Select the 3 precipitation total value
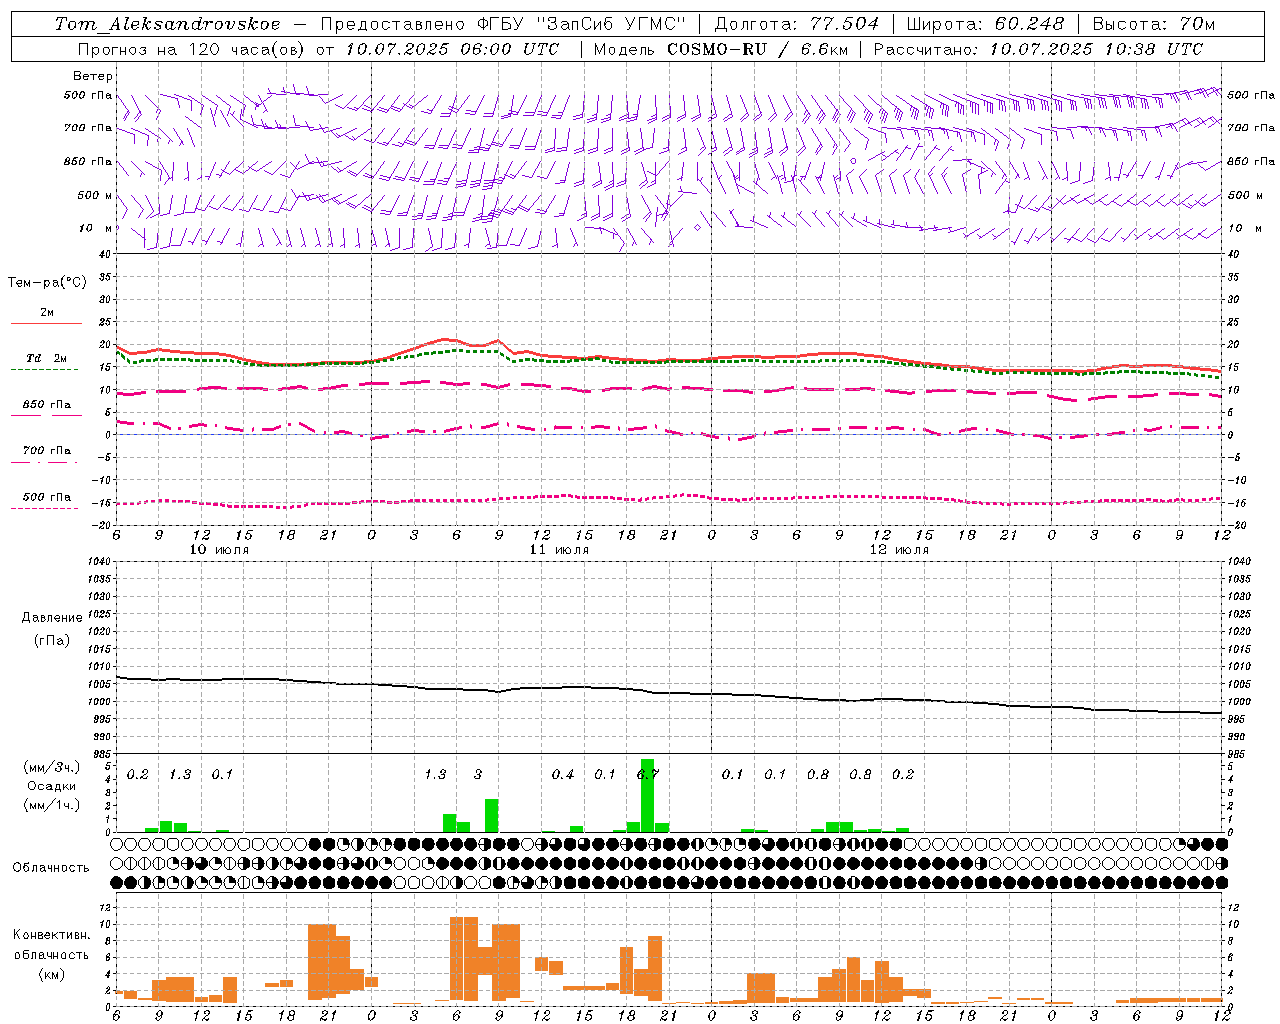Screen dimensions: 1280x1024 tap(478, 774)
